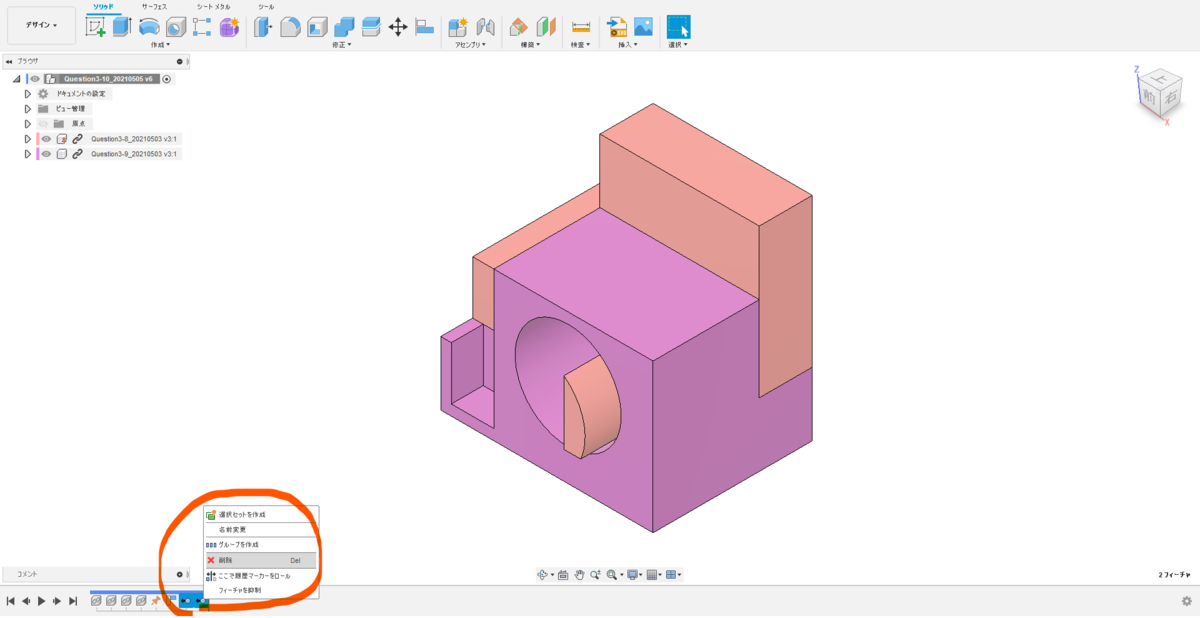Select the Joint tool icon

pos(486,27)
